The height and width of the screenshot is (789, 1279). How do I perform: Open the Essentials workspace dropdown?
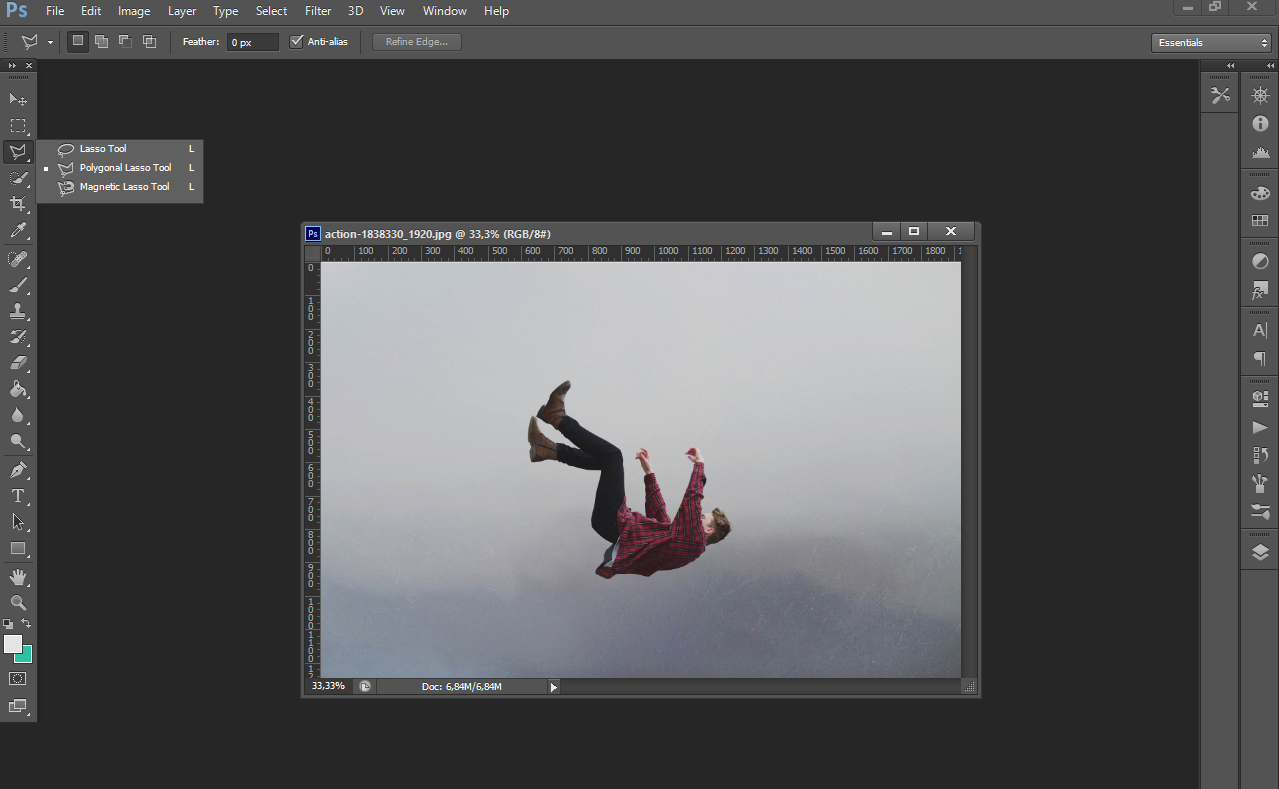tap(1211, 43)
